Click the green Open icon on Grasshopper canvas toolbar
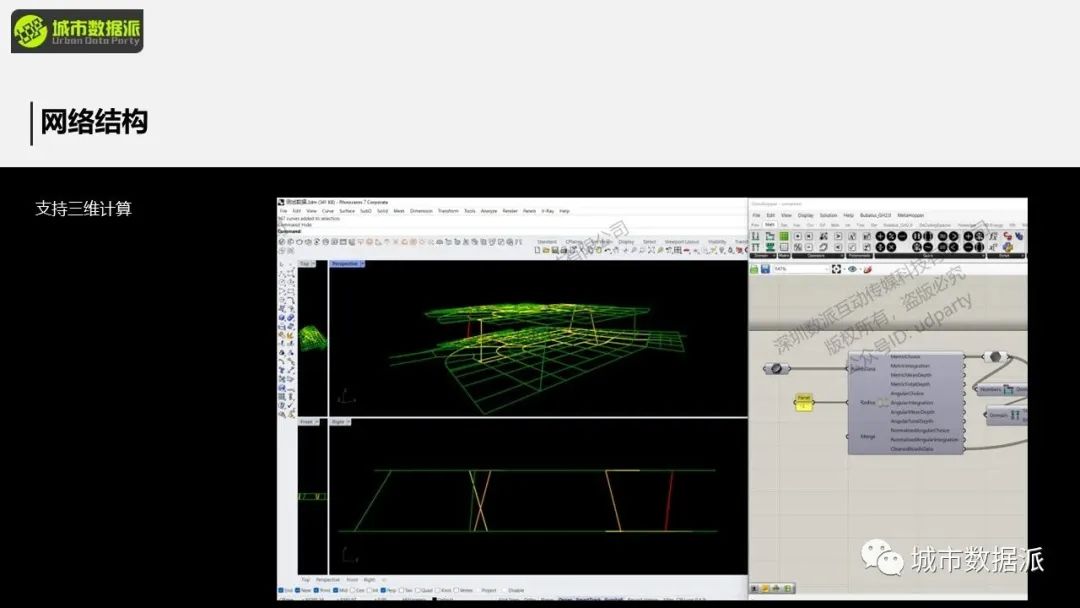Screen dimensions: 1080x608 click(754, 269)
